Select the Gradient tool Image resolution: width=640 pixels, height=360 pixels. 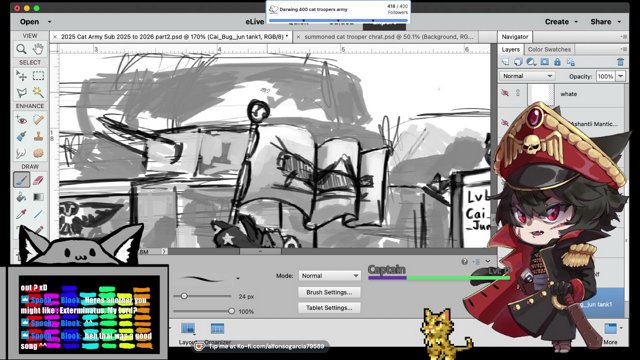(x=38, y=197)
